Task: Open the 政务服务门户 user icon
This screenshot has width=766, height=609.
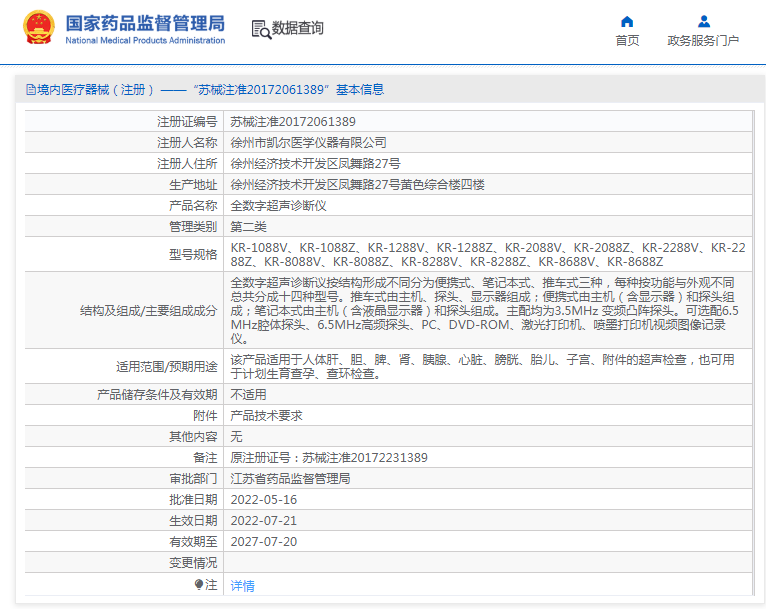Action: (x=703, y=21)
